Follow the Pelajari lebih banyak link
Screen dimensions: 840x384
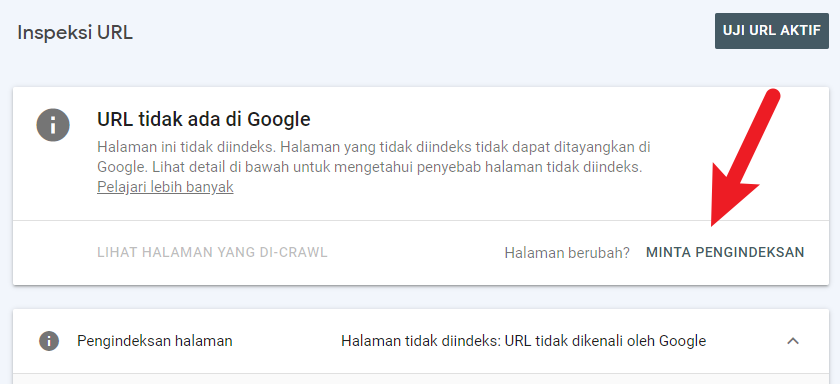(165, 187)
